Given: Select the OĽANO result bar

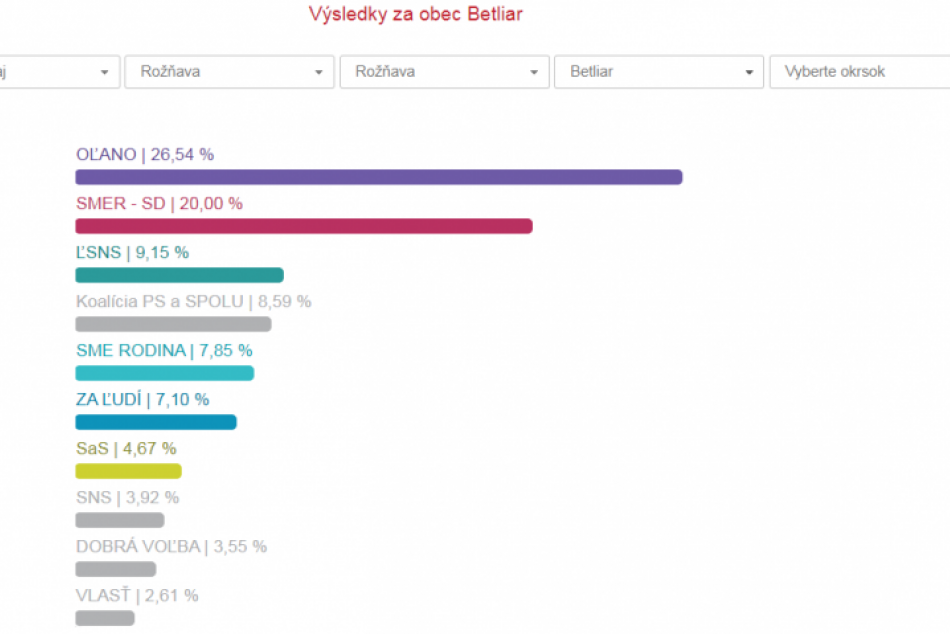Looking at the screenshot, I should (378, 176).
